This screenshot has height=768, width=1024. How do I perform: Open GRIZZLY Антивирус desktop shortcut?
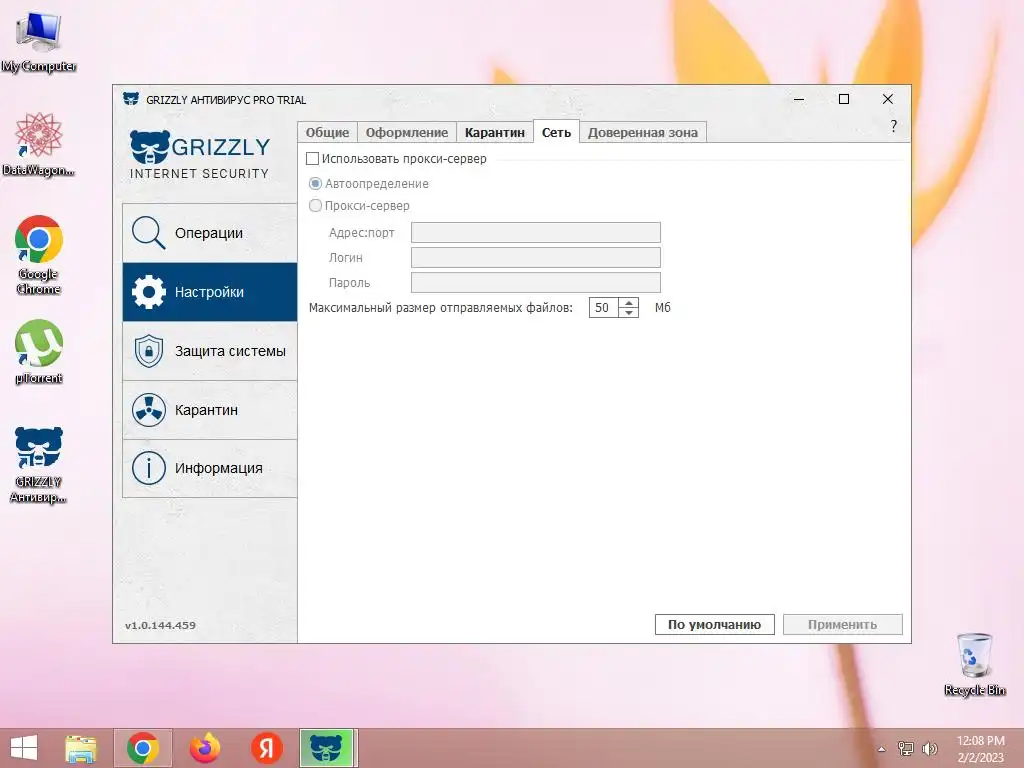coord(39,465)
